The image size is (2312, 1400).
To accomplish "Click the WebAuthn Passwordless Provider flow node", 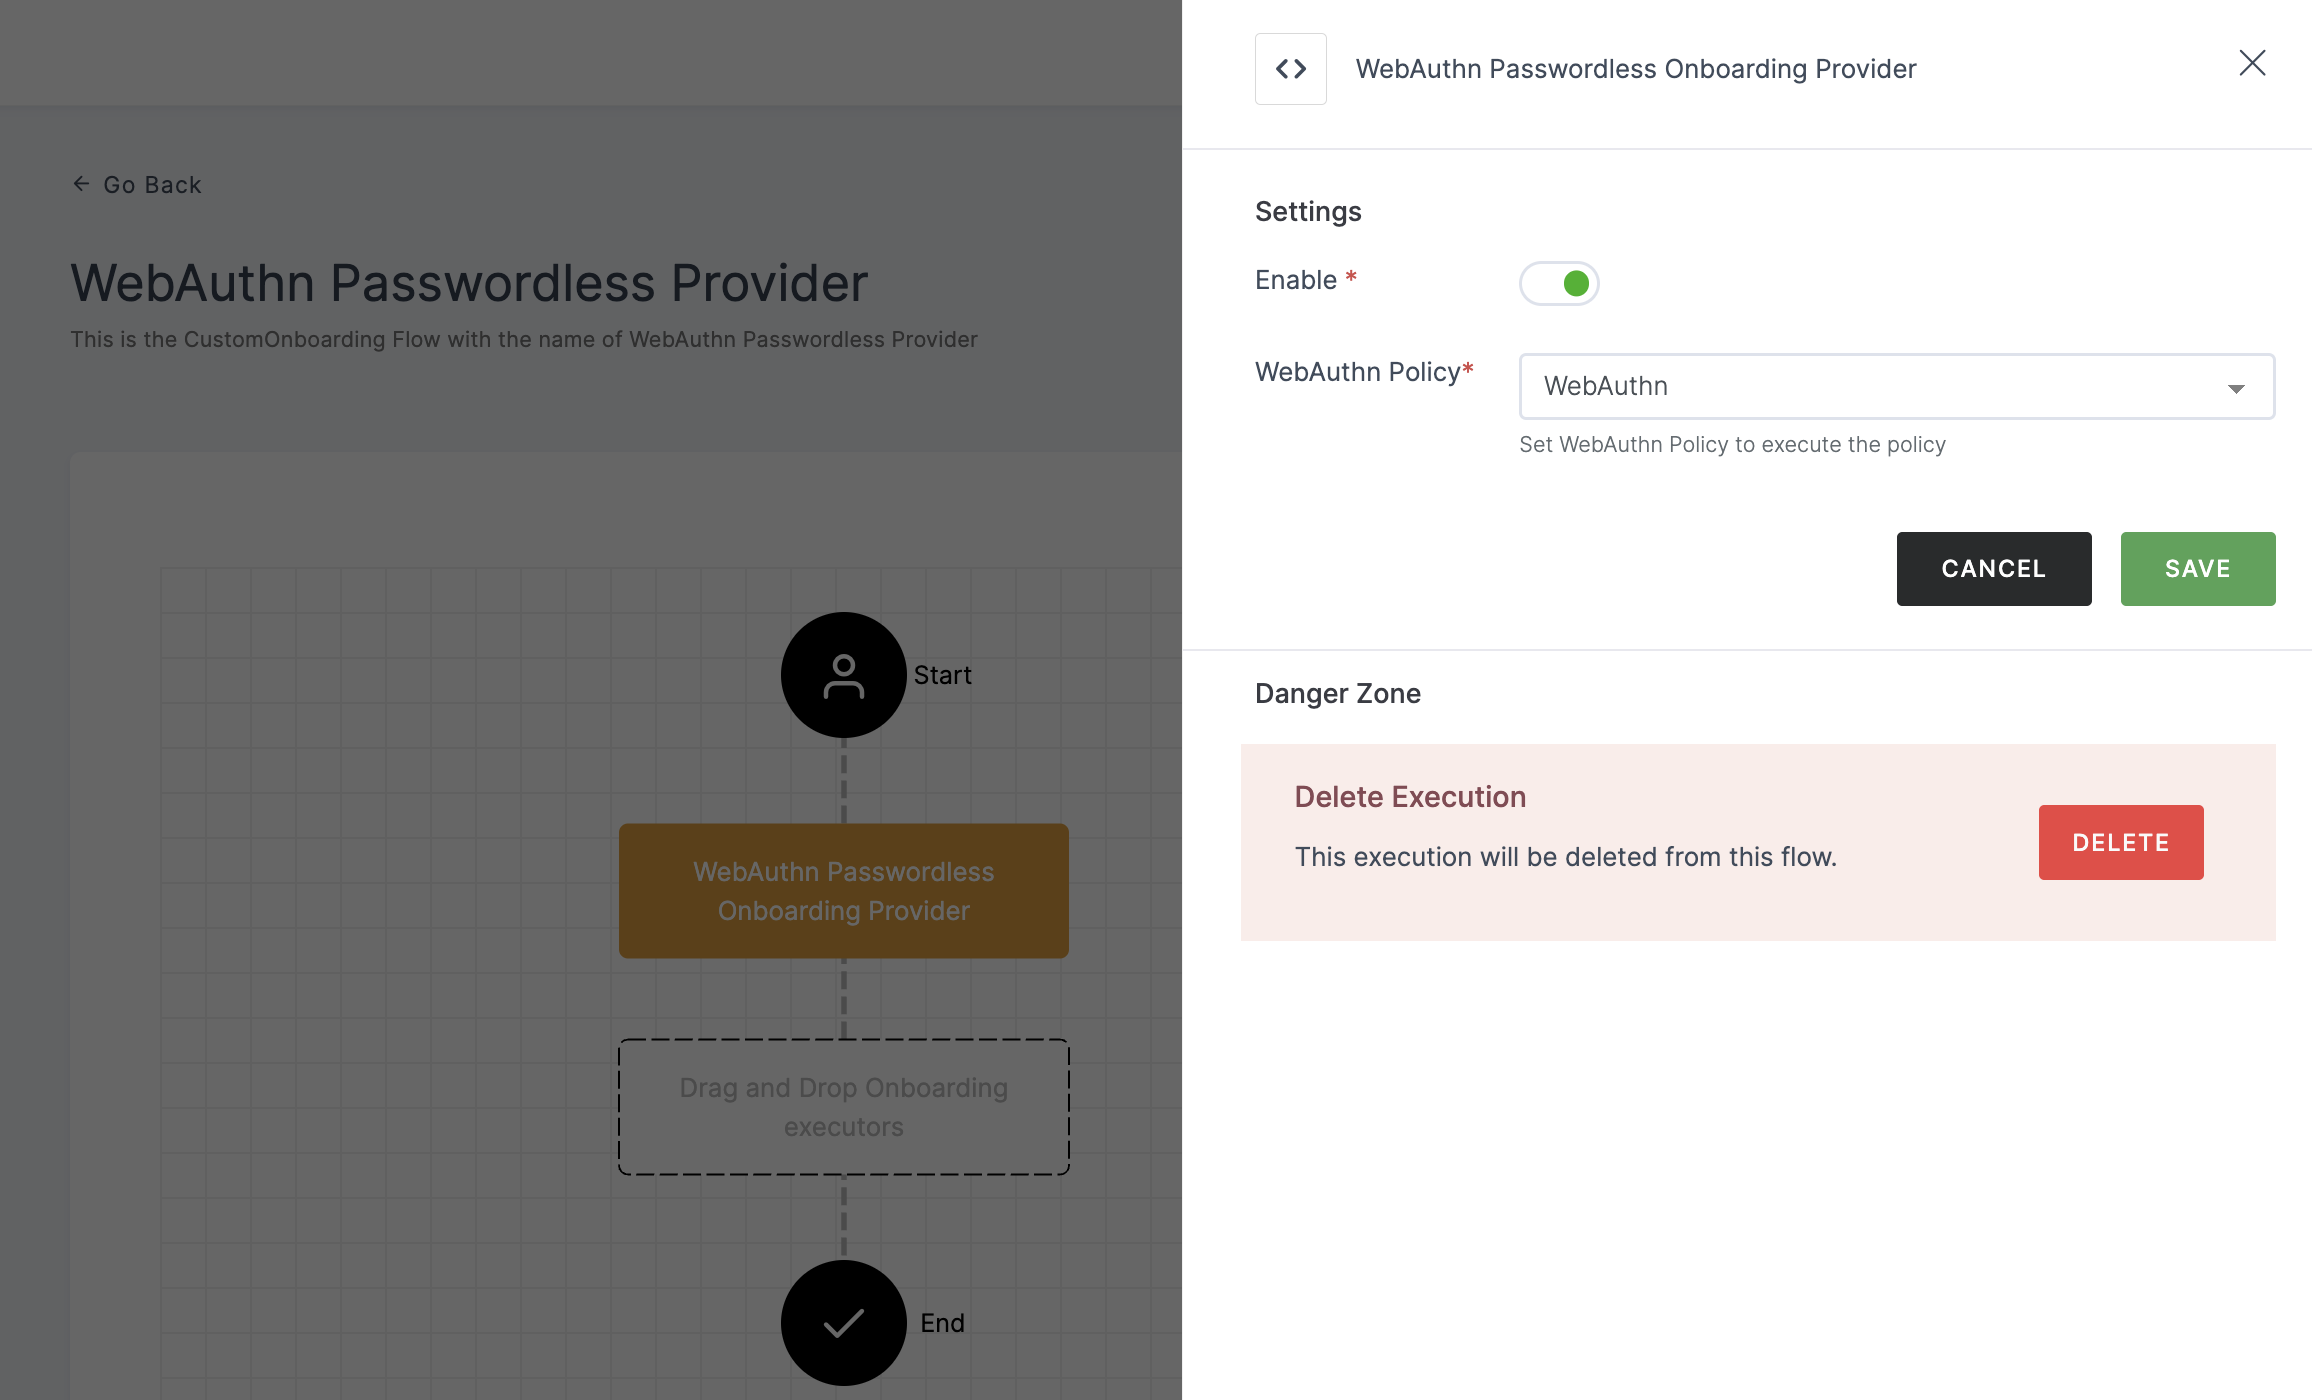I will [x=842, y=890].
